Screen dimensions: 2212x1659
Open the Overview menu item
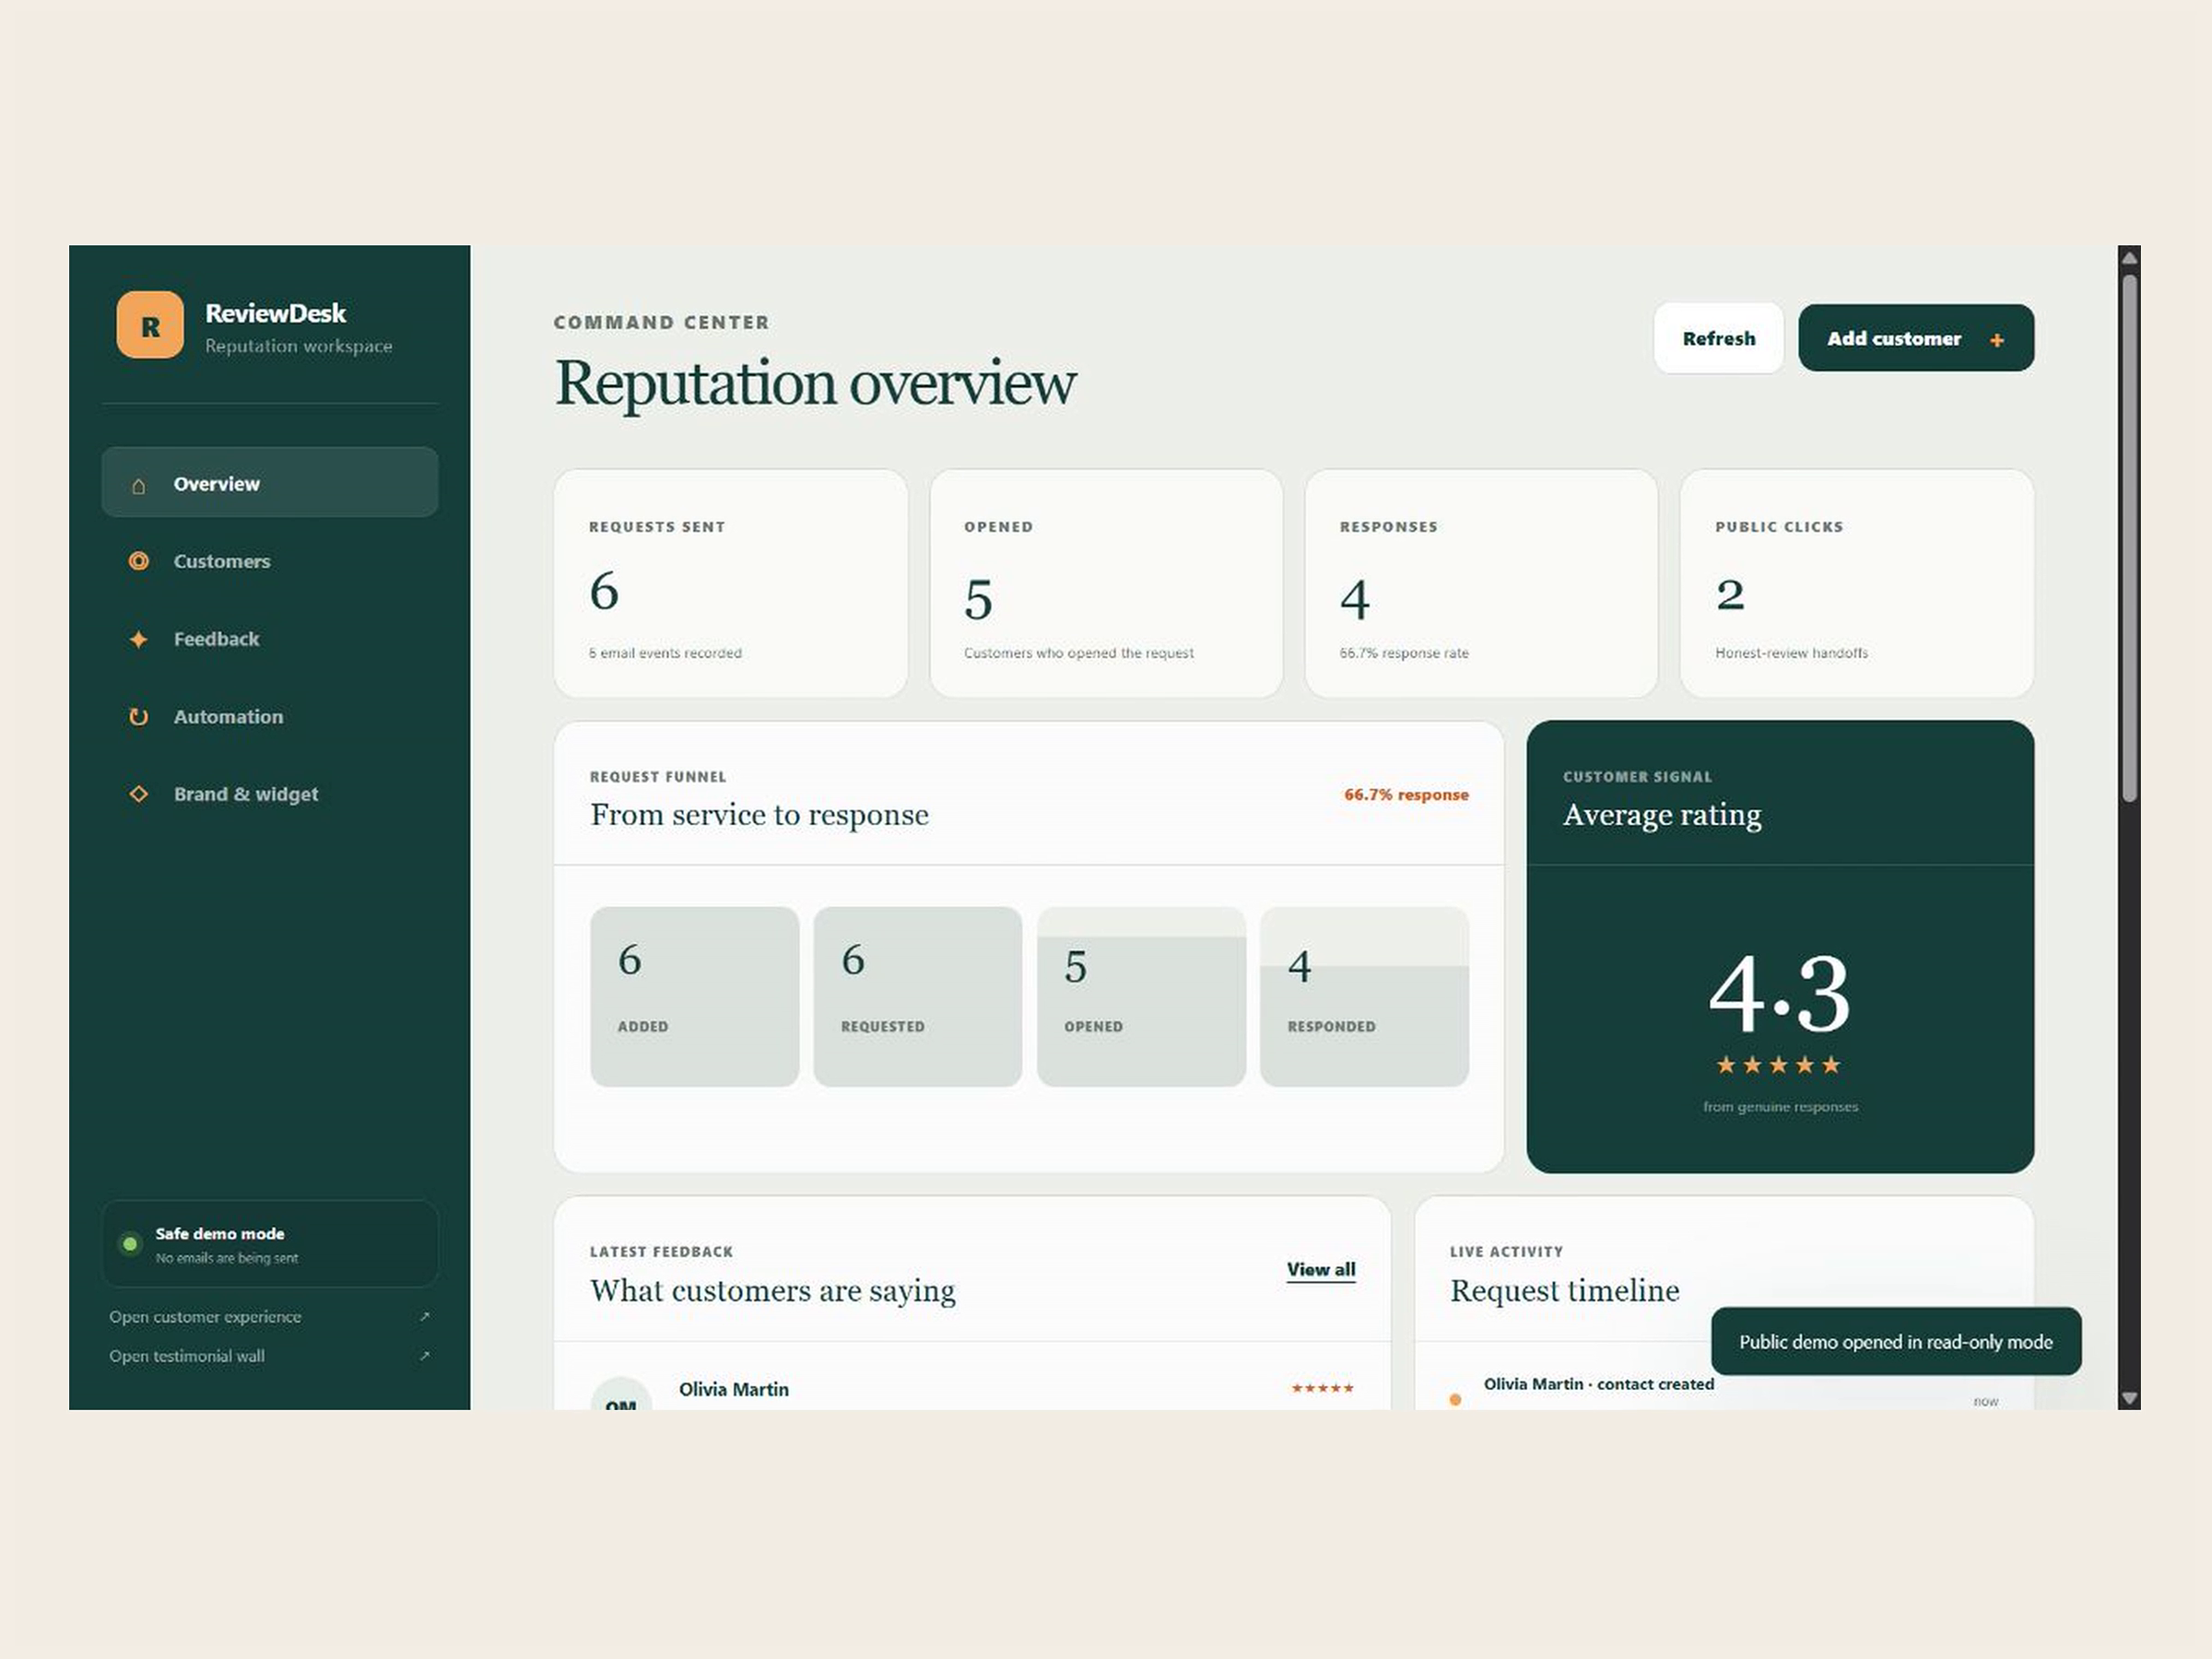click(270, 483)
